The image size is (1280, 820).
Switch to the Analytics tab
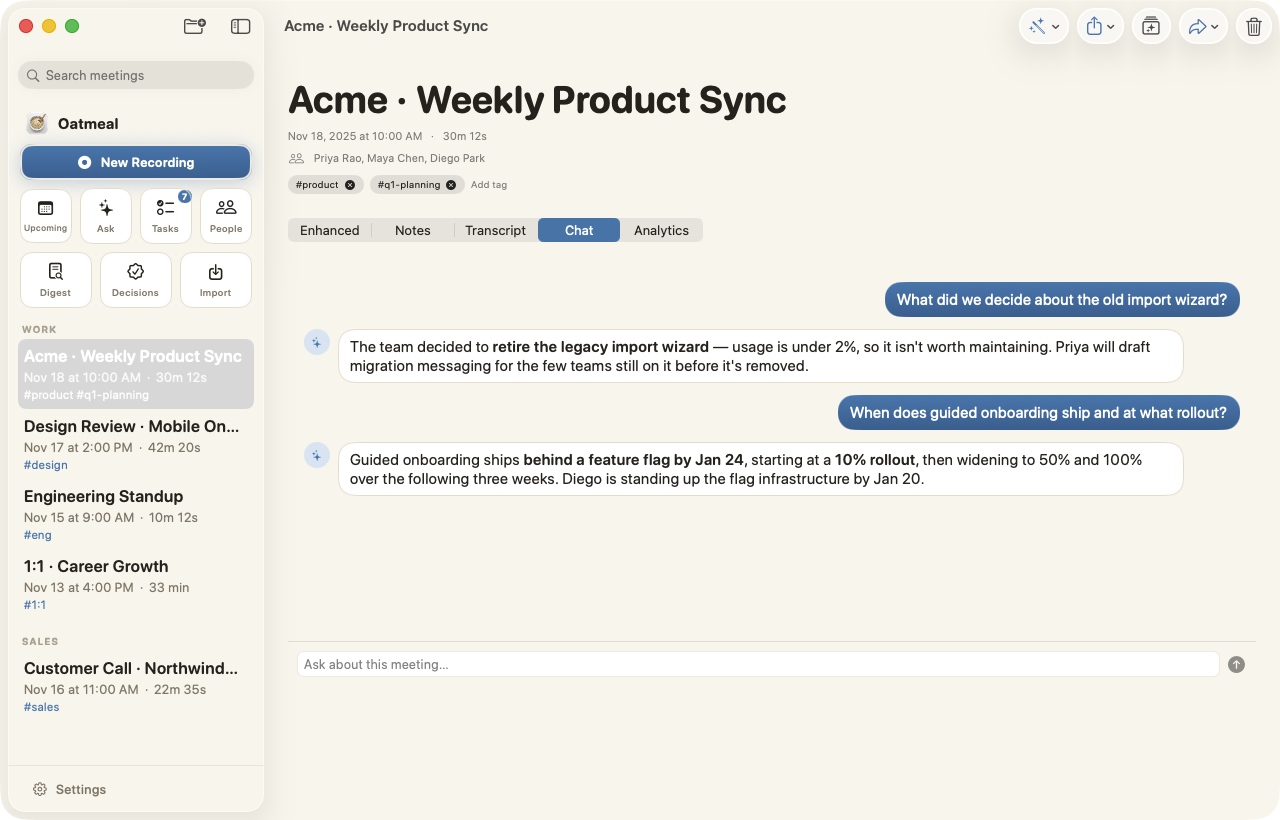[661, 230]
